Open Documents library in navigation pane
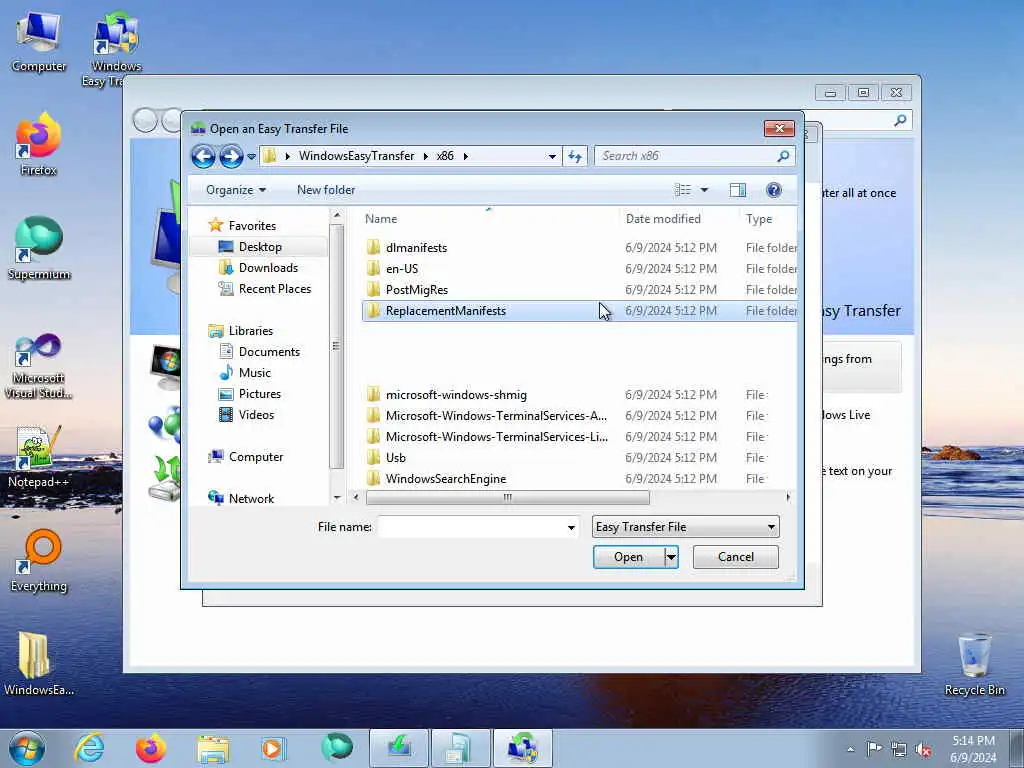Viewport: 1024px width, 768px height. pyautogui.click(x=269, y=352)
